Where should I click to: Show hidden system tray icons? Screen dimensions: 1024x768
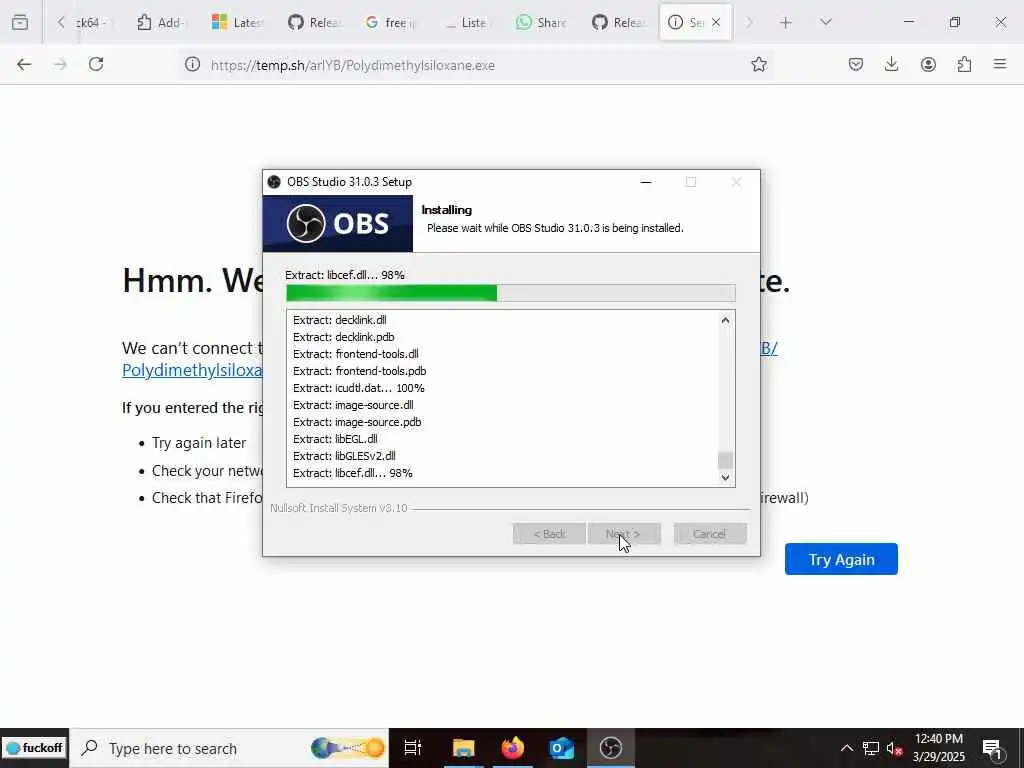click(x=846, y=748)
